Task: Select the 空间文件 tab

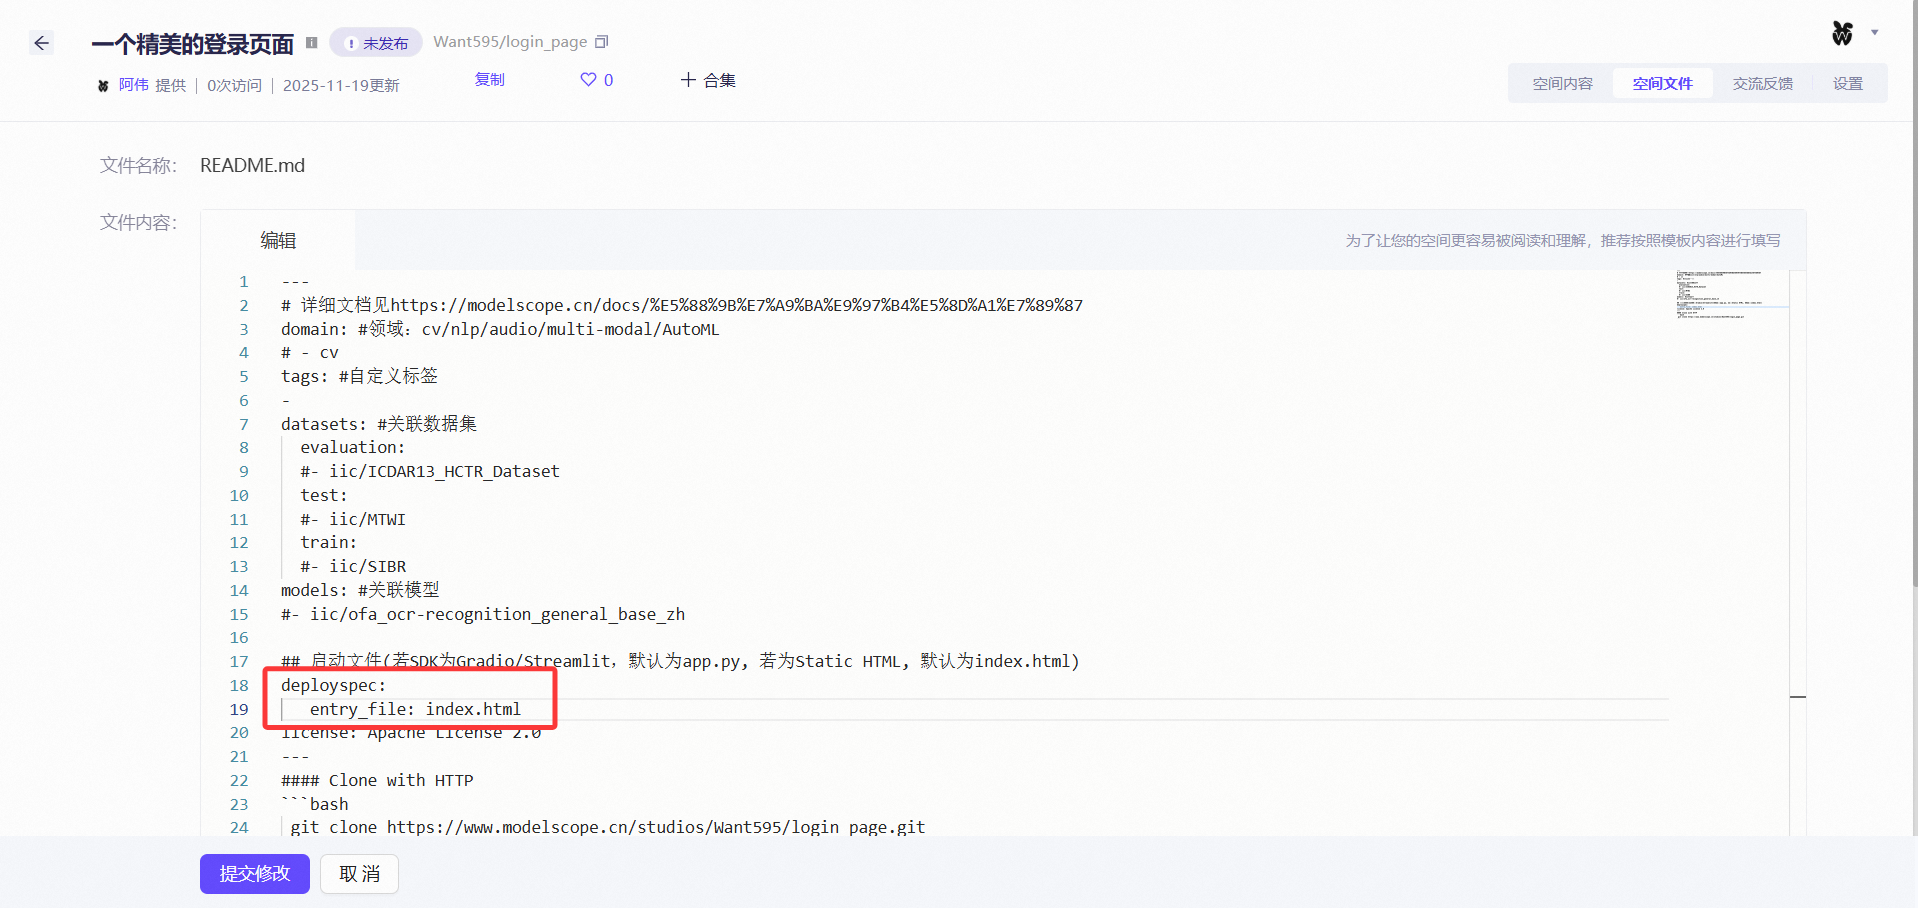Action: pyautogui.click(x=1662, y=83)
